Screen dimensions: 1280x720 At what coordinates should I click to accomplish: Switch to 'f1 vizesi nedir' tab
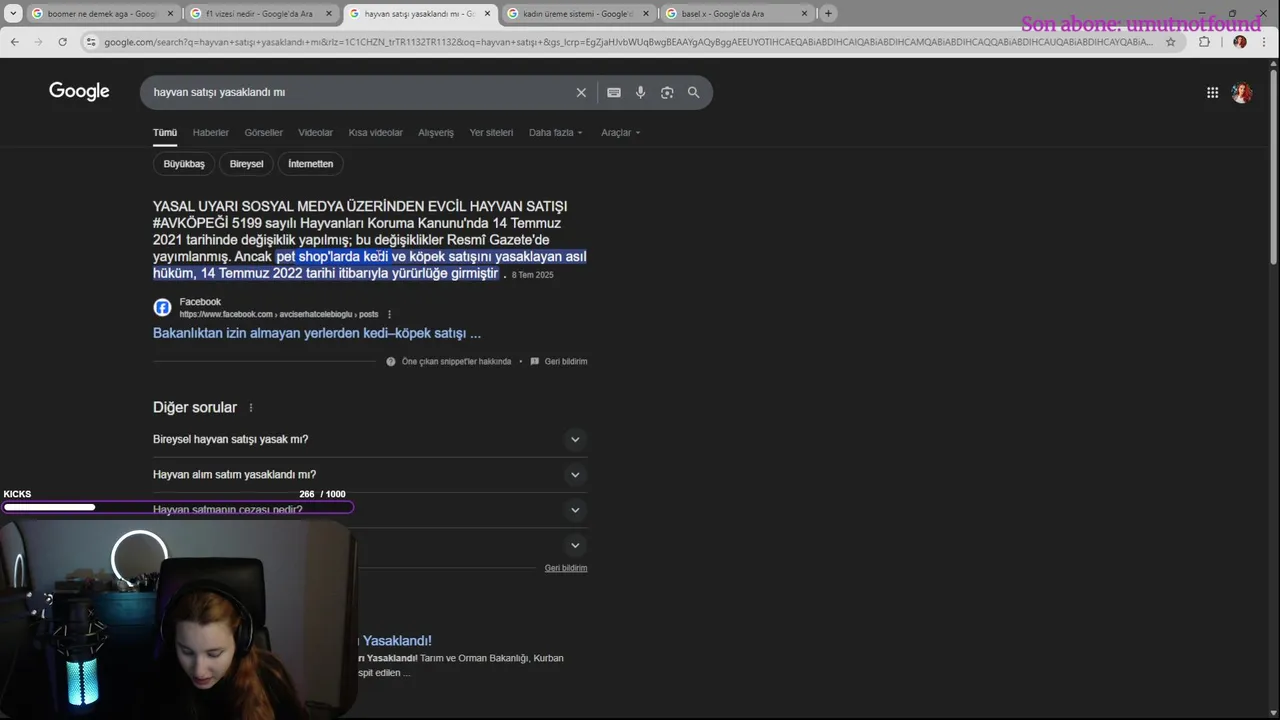tap(260, 14)
